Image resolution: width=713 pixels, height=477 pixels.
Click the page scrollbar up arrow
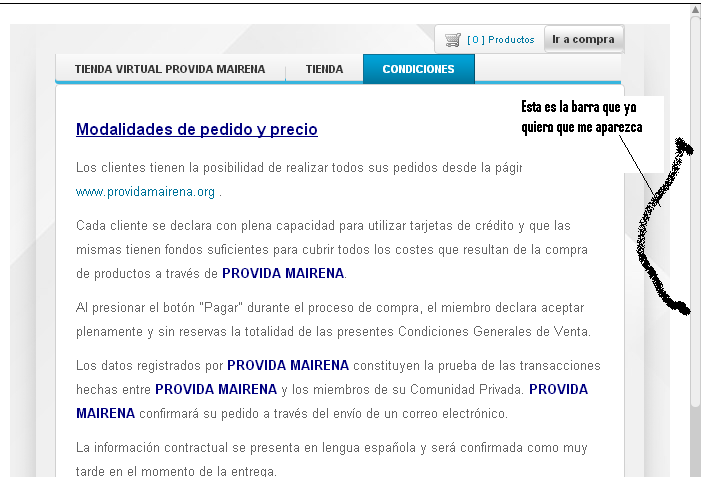[x=696, y=10]
